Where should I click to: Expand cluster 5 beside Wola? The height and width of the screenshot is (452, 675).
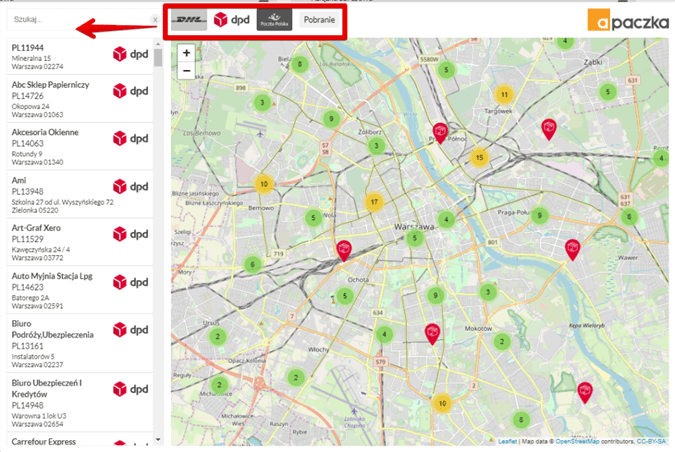tap(313, 218)
